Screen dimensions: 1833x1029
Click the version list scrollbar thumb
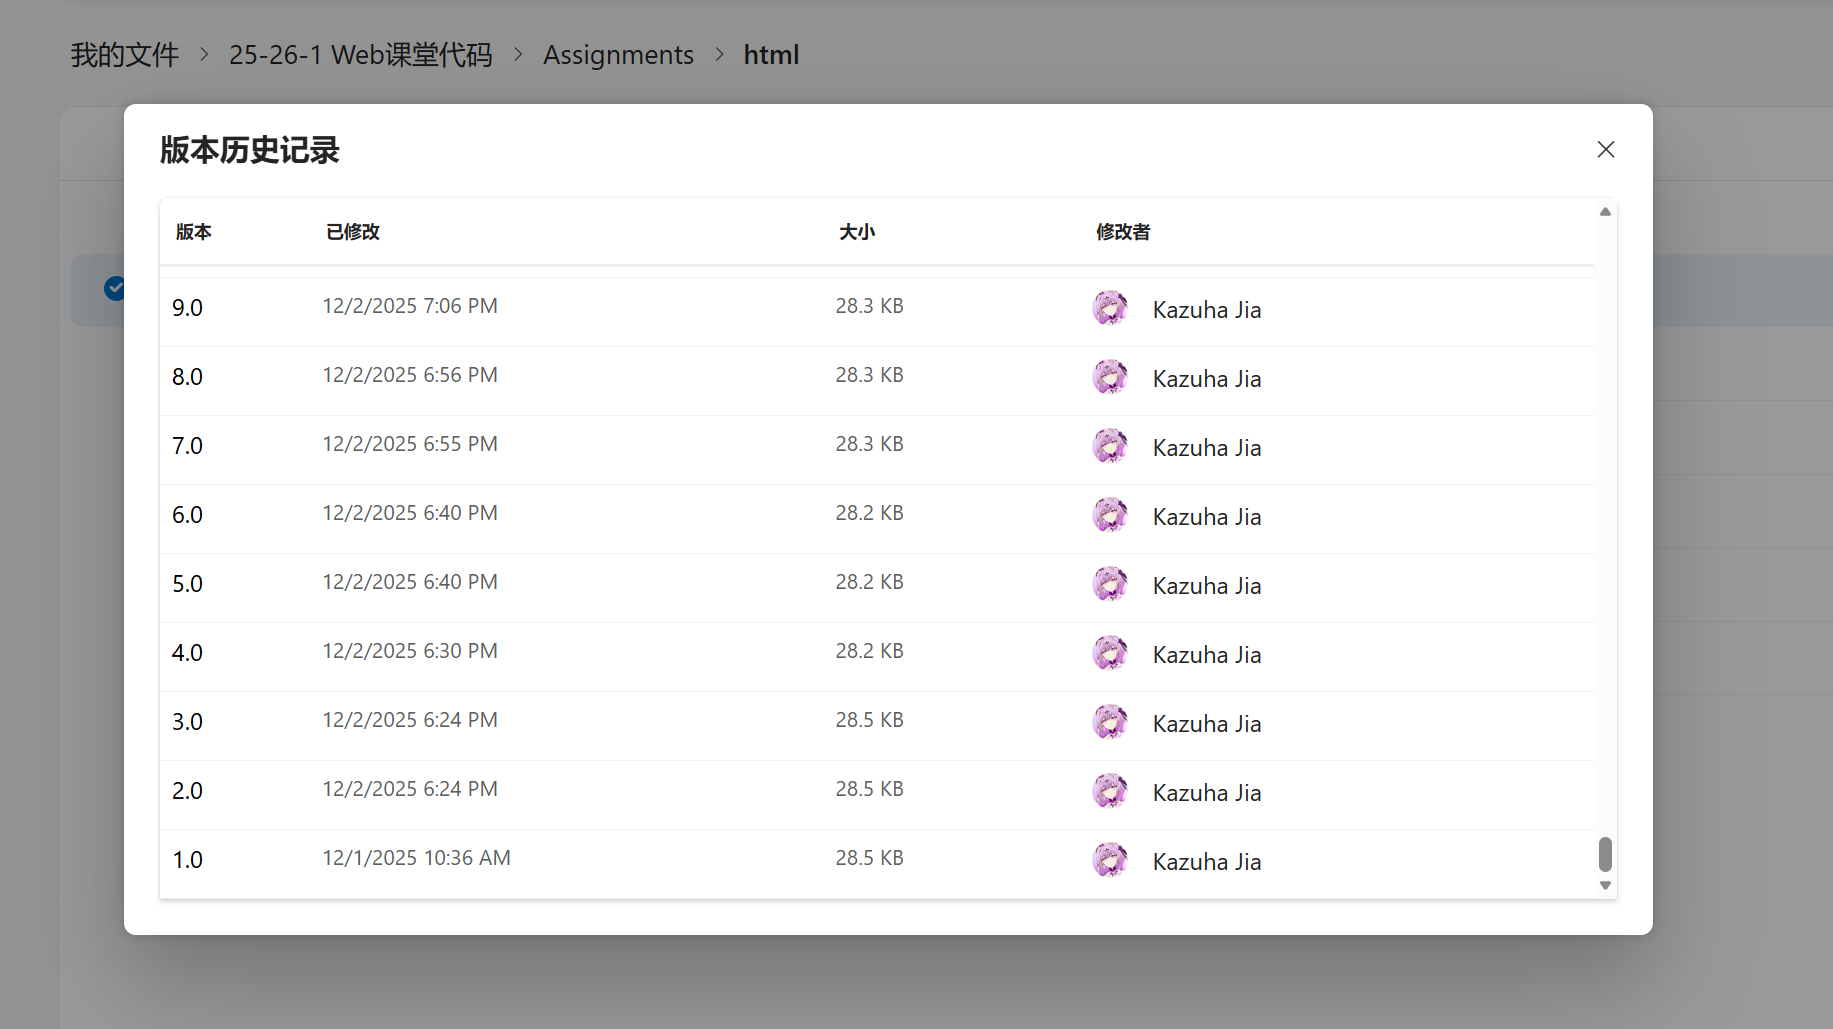pyautogui.click(x=1605, y=855)
